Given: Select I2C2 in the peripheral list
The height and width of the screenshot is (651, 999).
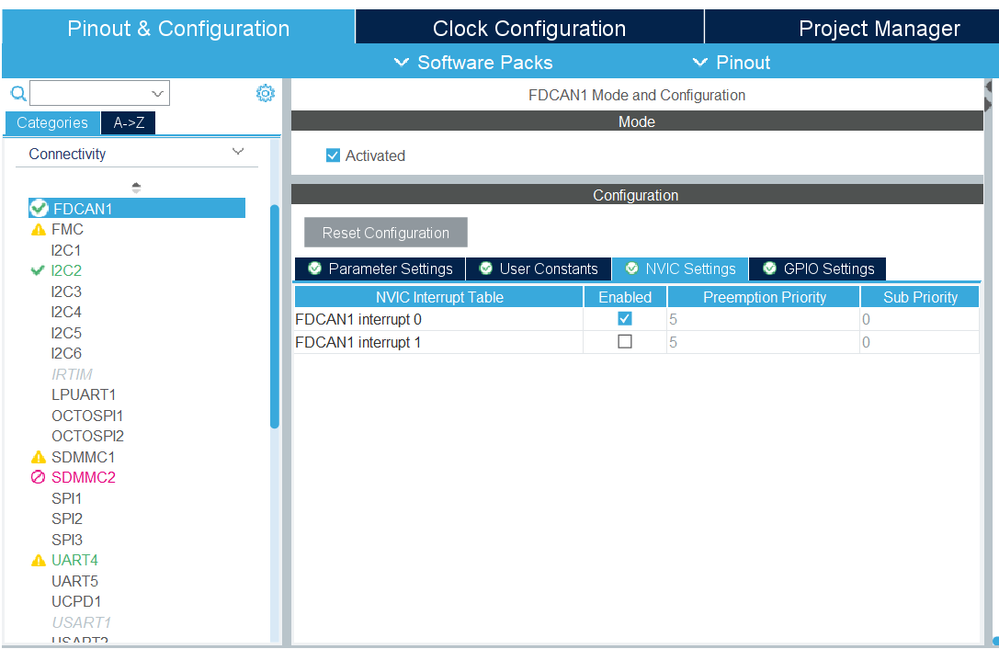Looking at the screenshot, I should pyautogui.click(x=66, y=270).
